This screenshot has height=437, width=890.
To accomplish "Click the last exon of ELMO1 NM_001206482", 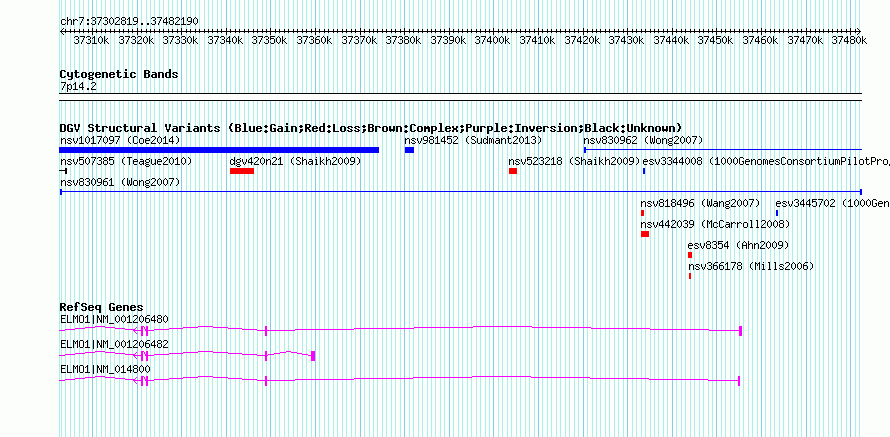I will 313,356.
